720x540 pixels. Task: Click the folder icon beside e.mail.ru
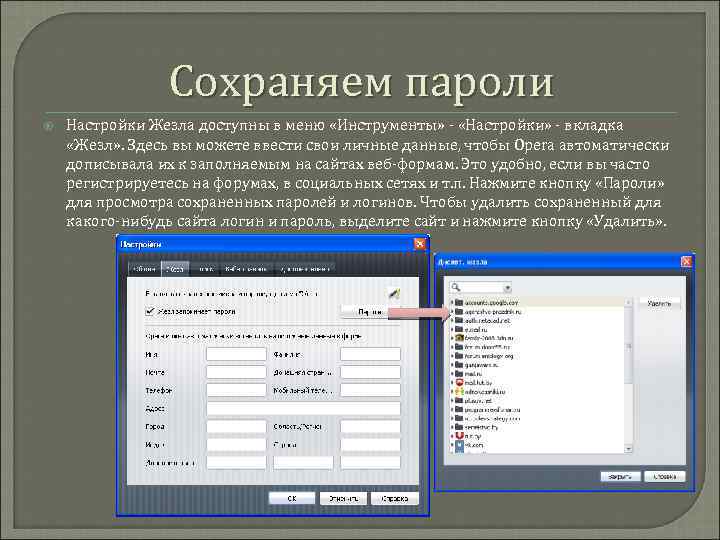[x=459, y=329]
